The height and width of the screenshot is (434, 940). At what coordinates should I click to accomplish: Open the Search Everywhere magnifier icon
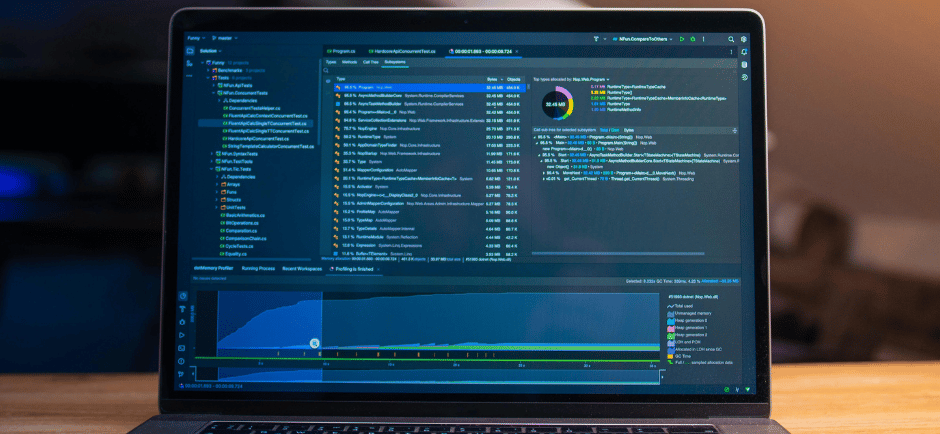[x=731, y=39]
